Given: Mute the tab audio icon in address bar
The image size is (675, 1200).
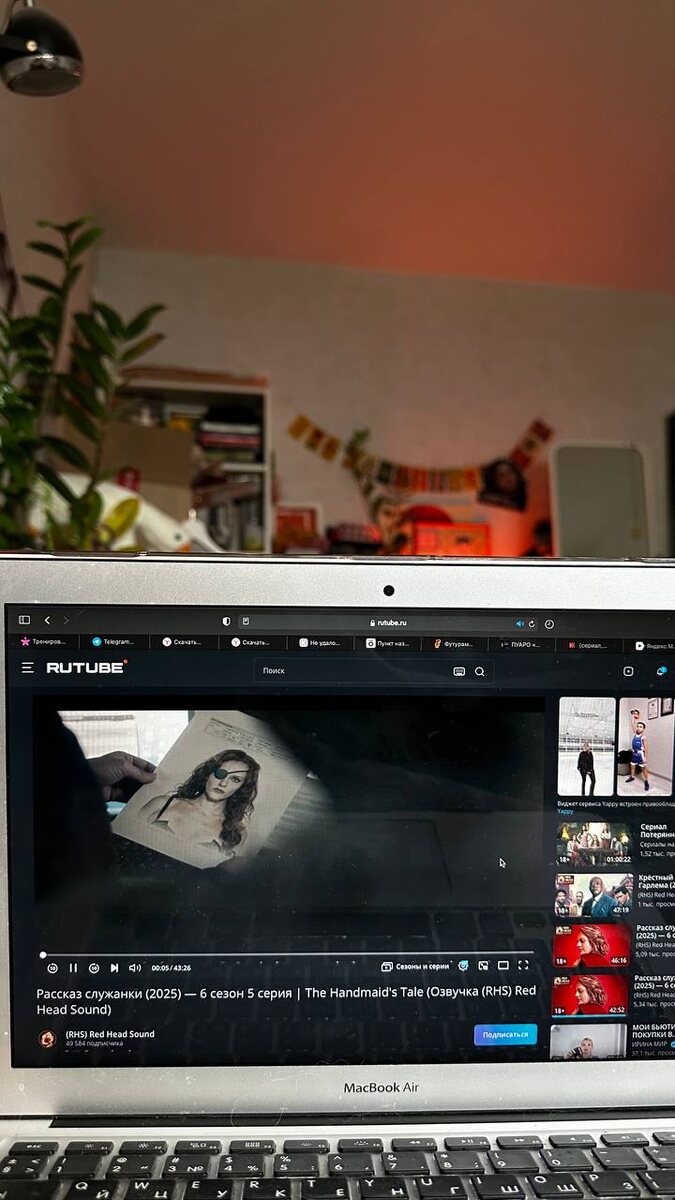Looking at the screenshot, I should coord(520,623).
